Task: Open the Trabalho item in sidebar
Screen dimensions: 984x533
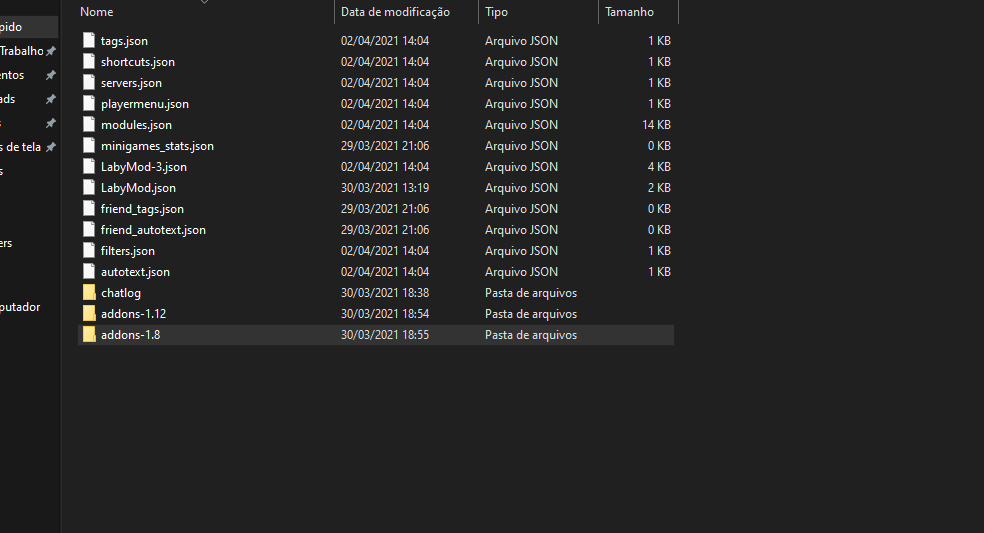Action: [21, 51]
